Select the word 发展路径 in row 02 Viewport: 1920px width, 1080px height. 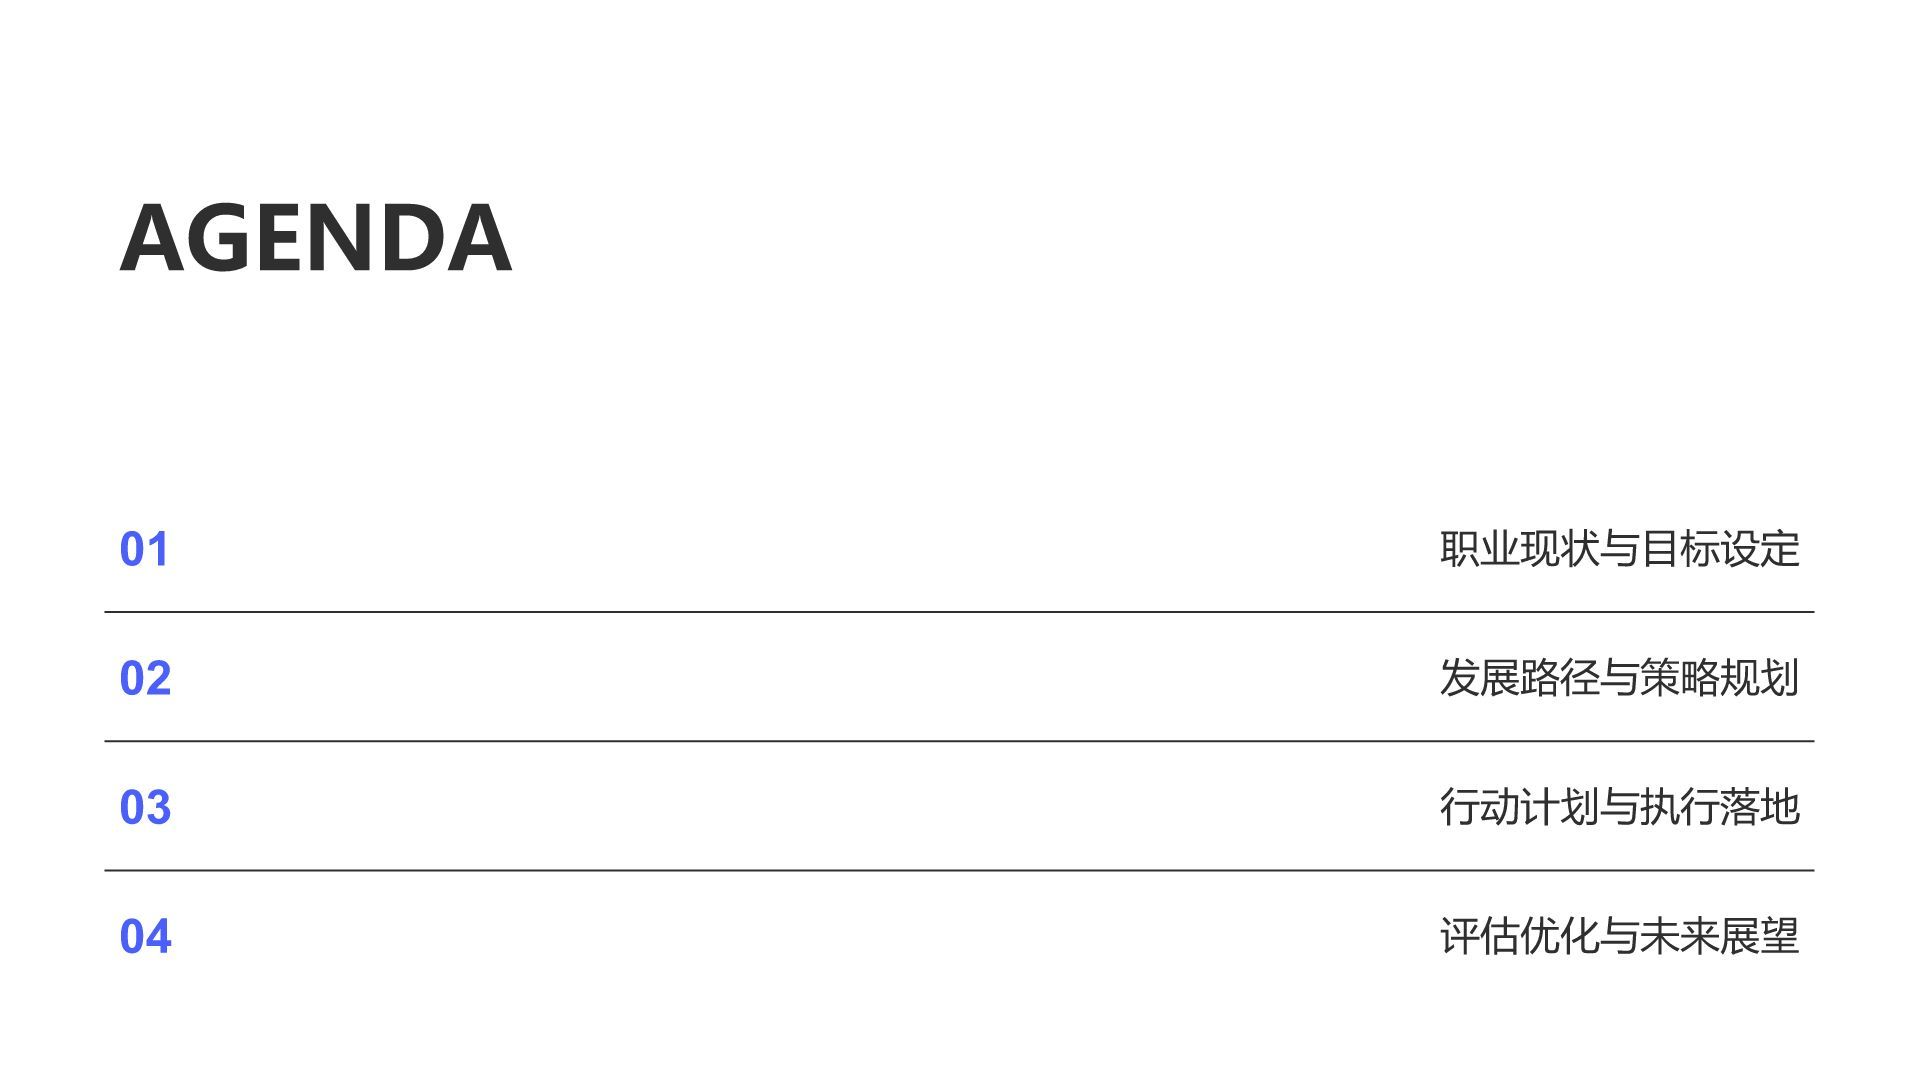[1519, 678]
